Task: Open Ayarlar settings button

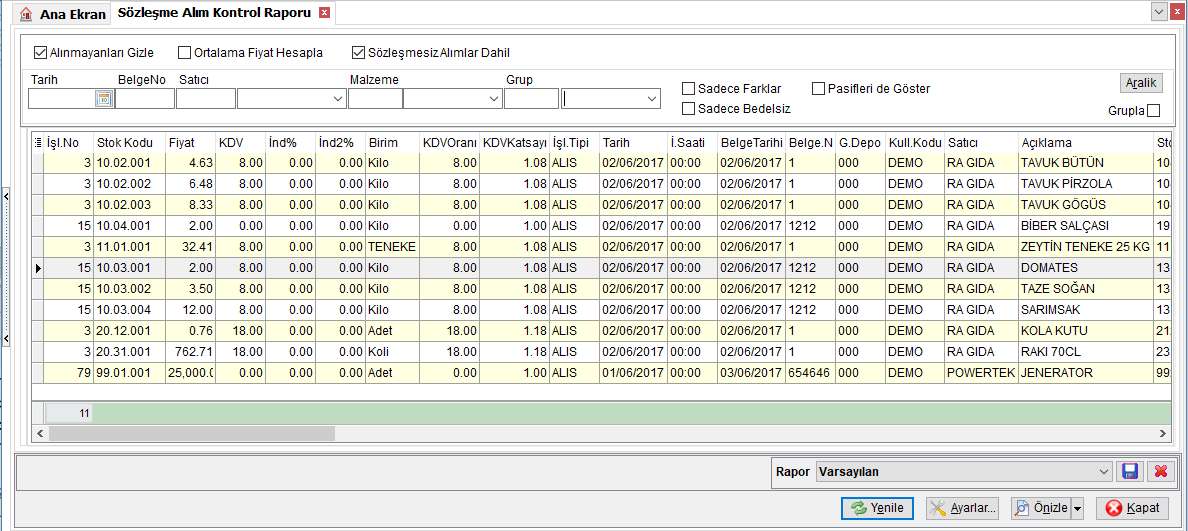Action: (964, 508)
